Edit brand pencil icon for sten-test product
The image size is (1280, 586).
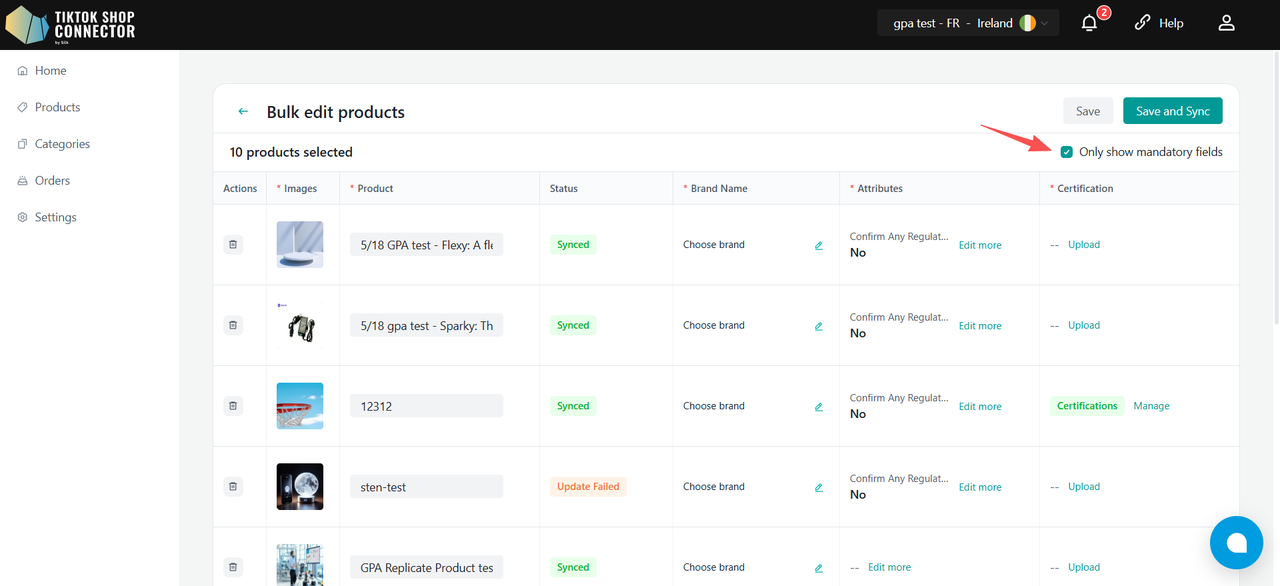tap(819, 487)
